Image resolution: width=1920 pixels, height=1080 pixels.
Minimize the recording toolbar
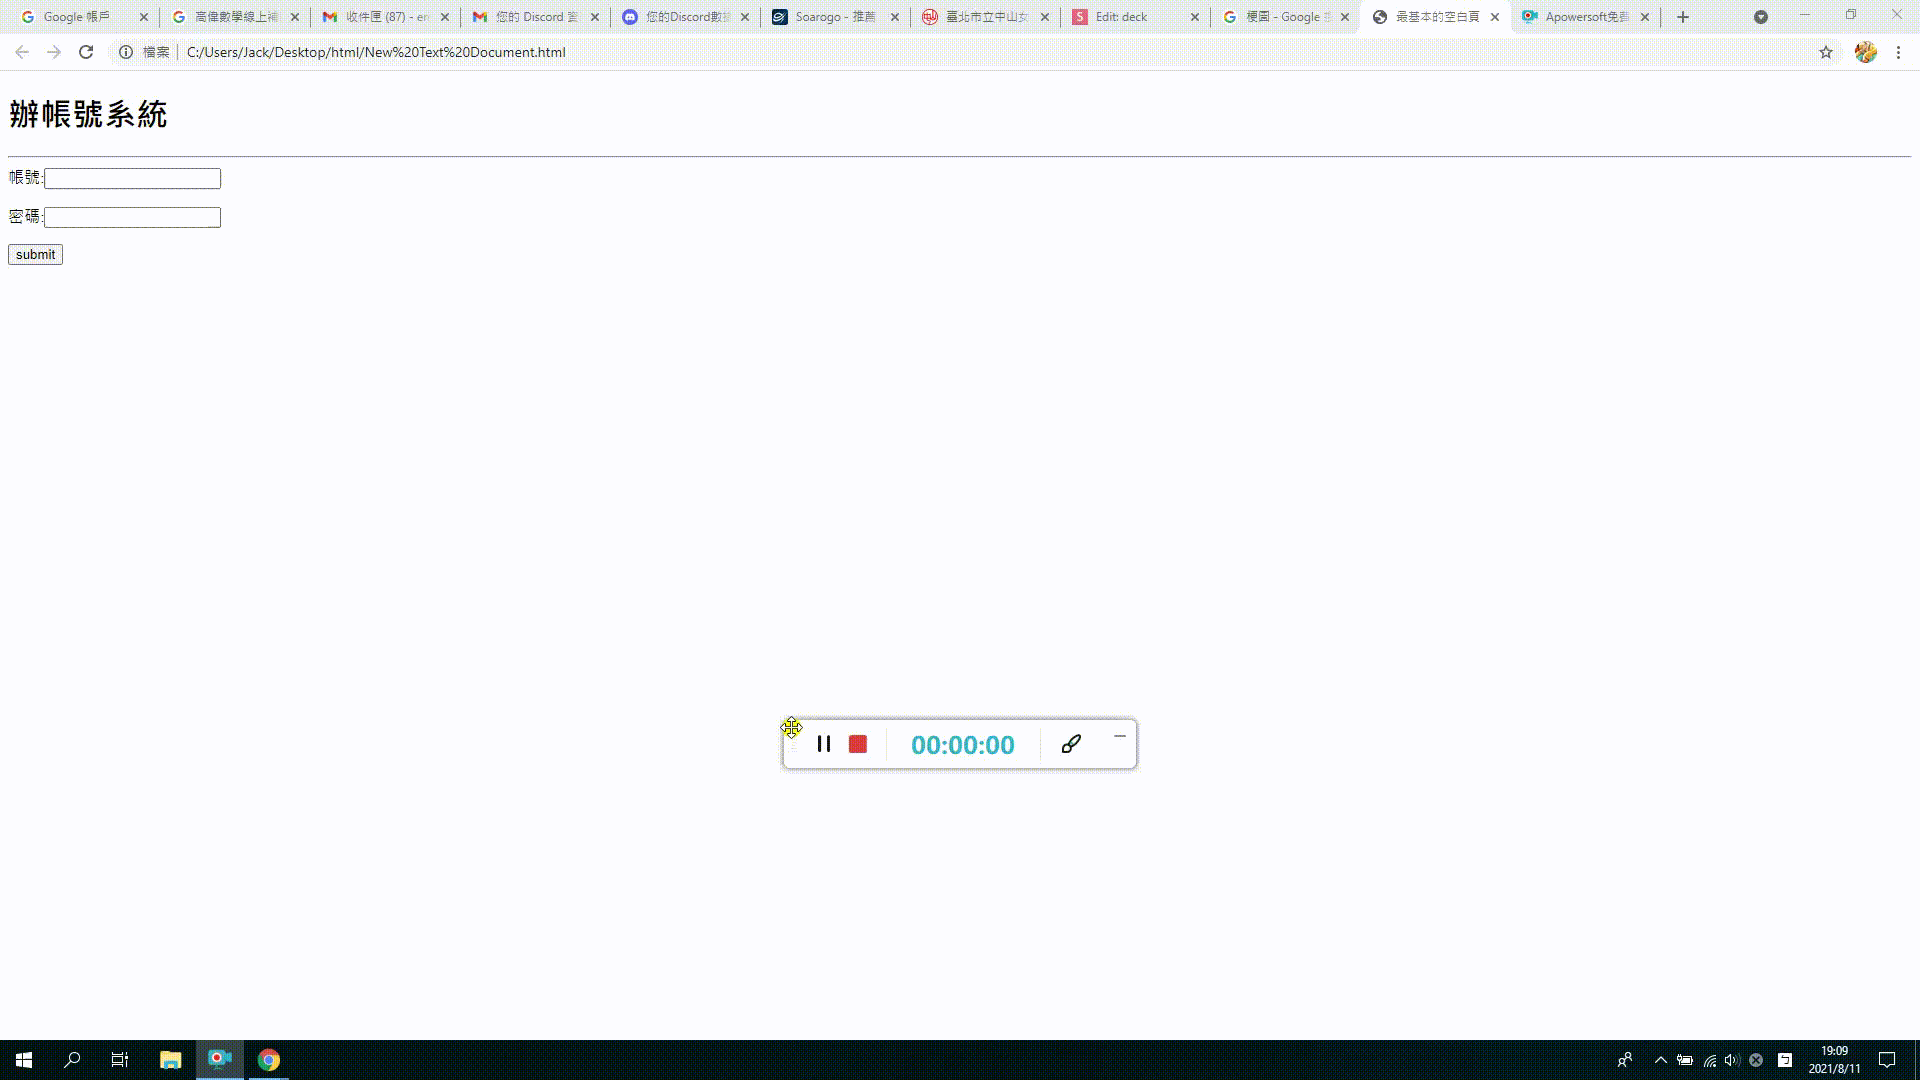(1119, 737)
